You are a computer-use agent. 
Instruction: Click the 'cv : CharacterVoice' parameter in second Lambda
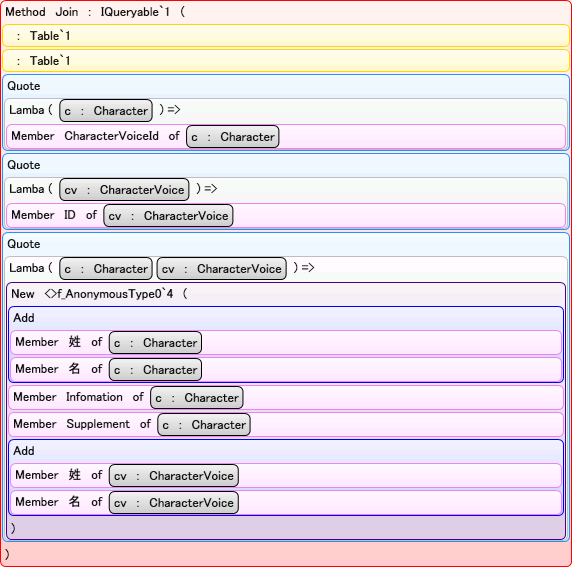pyautogui.click(x=124, y=190)
